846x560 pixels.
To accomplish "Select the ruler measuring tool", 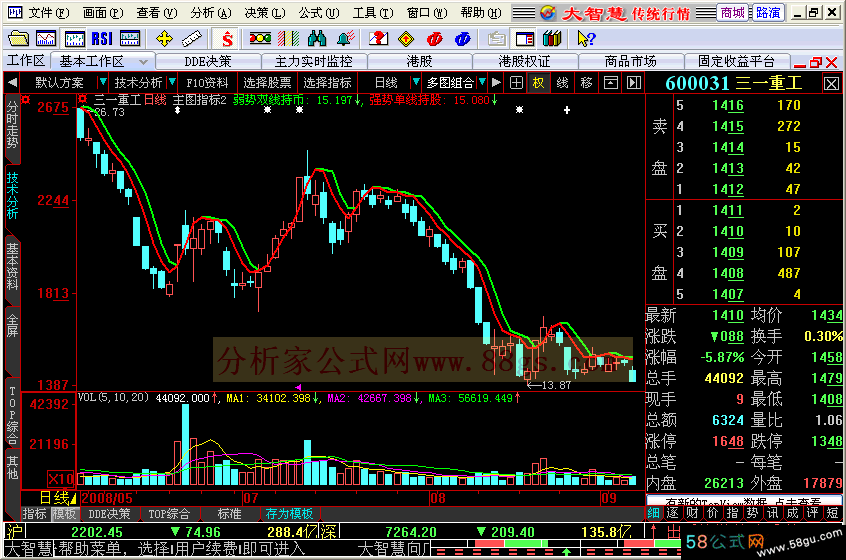I will click(192, 39).
